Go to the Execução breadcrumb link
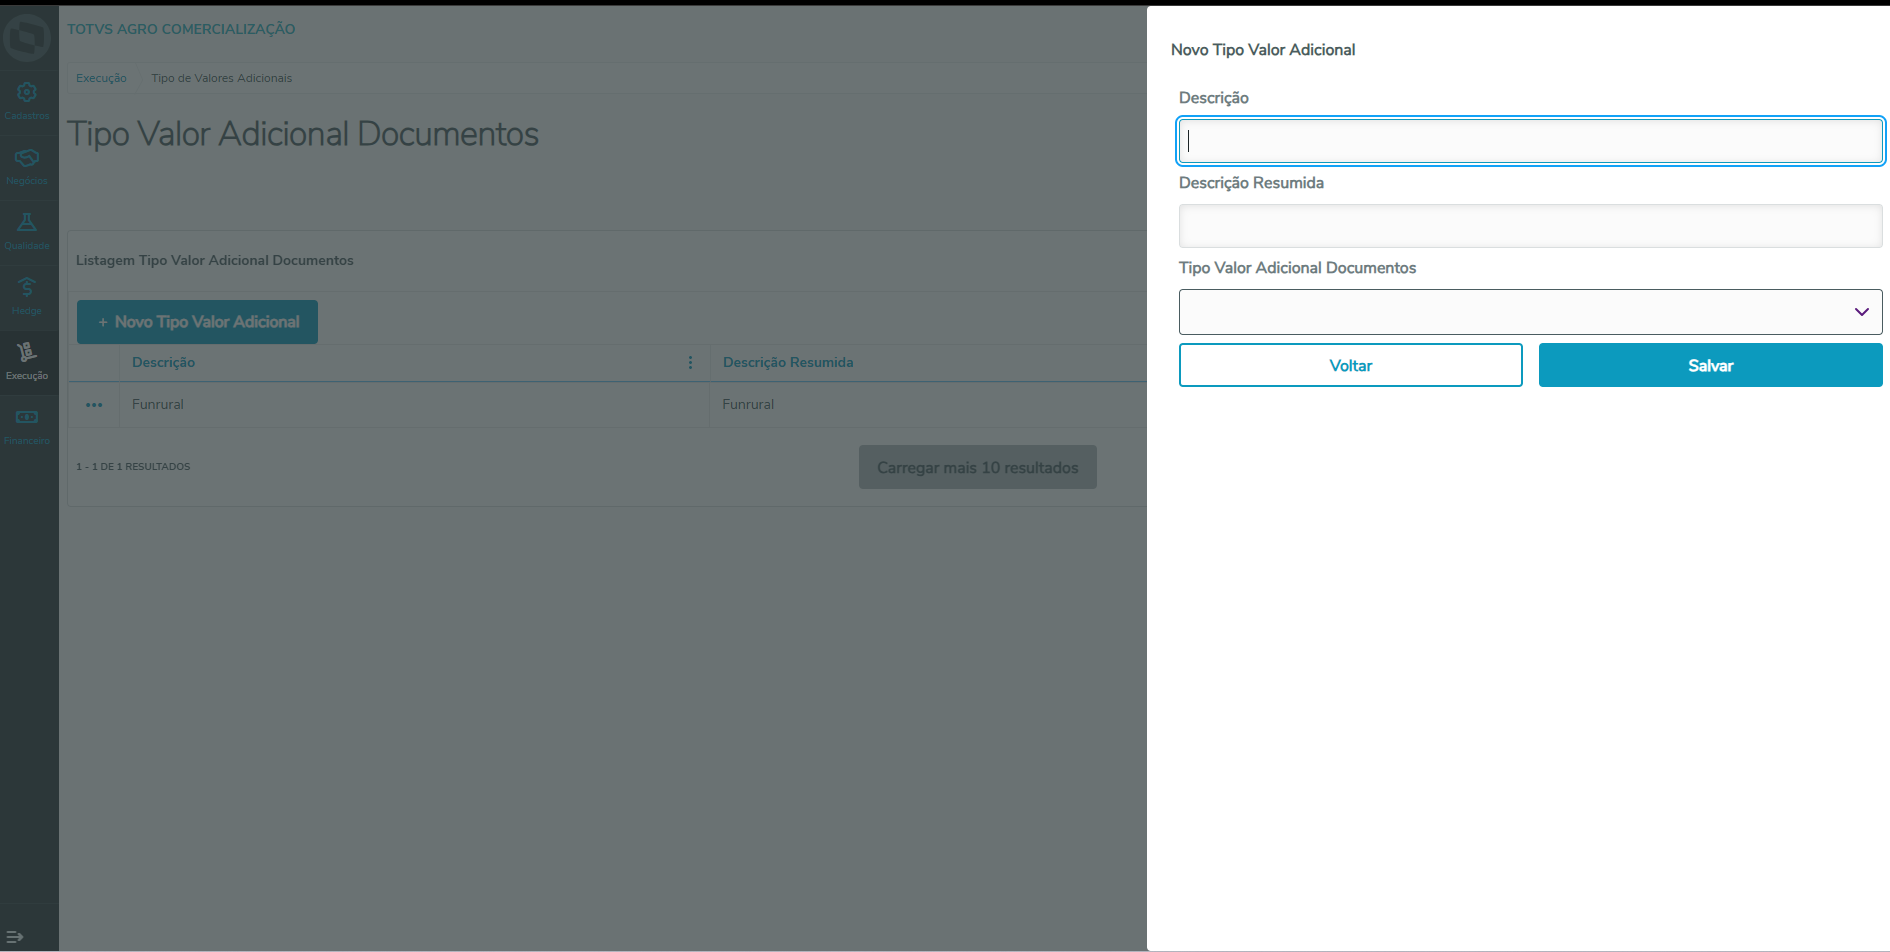Viewport: 1890px width, 952px height. click(x=101, y=78)
